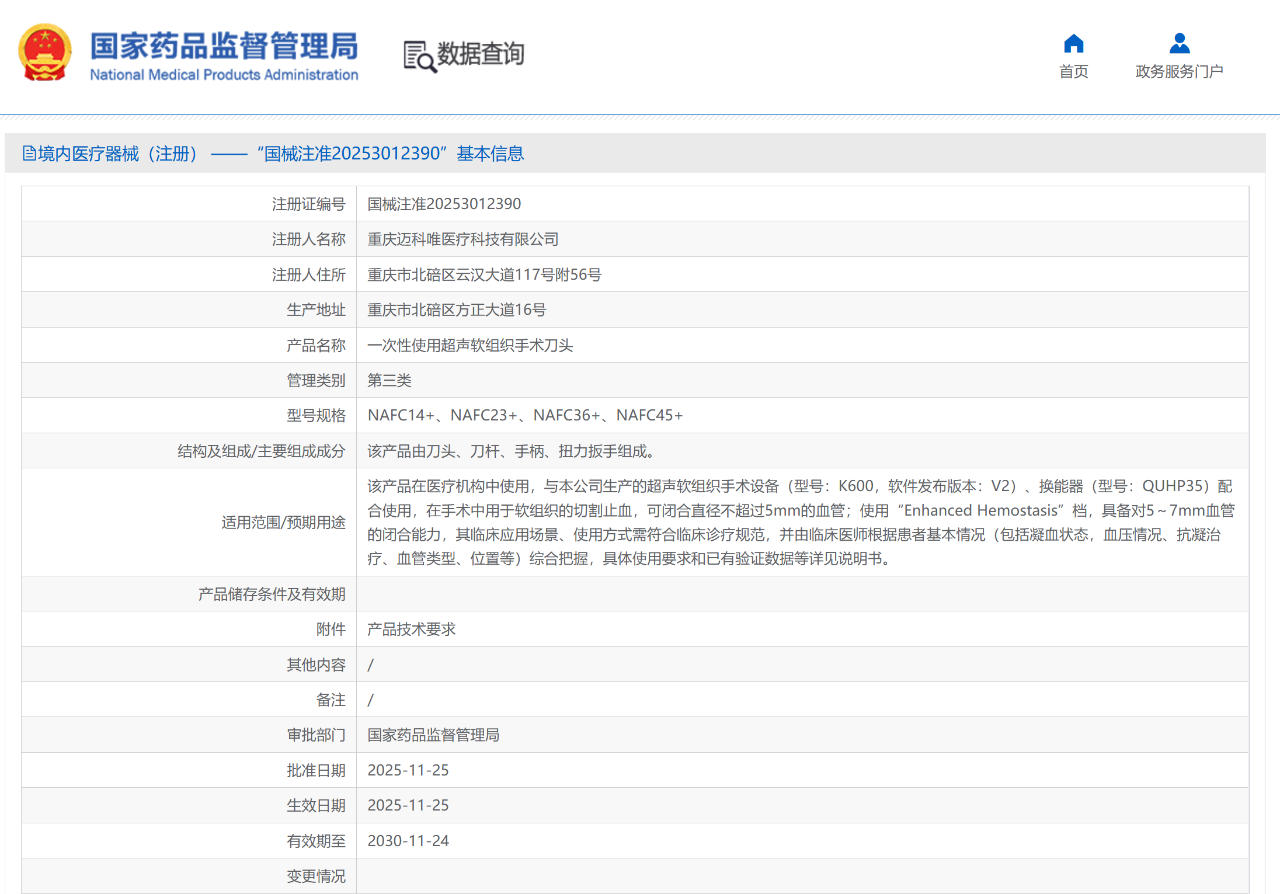Click the national emblem logo
Screen dimensions: 1280x894
45,53
